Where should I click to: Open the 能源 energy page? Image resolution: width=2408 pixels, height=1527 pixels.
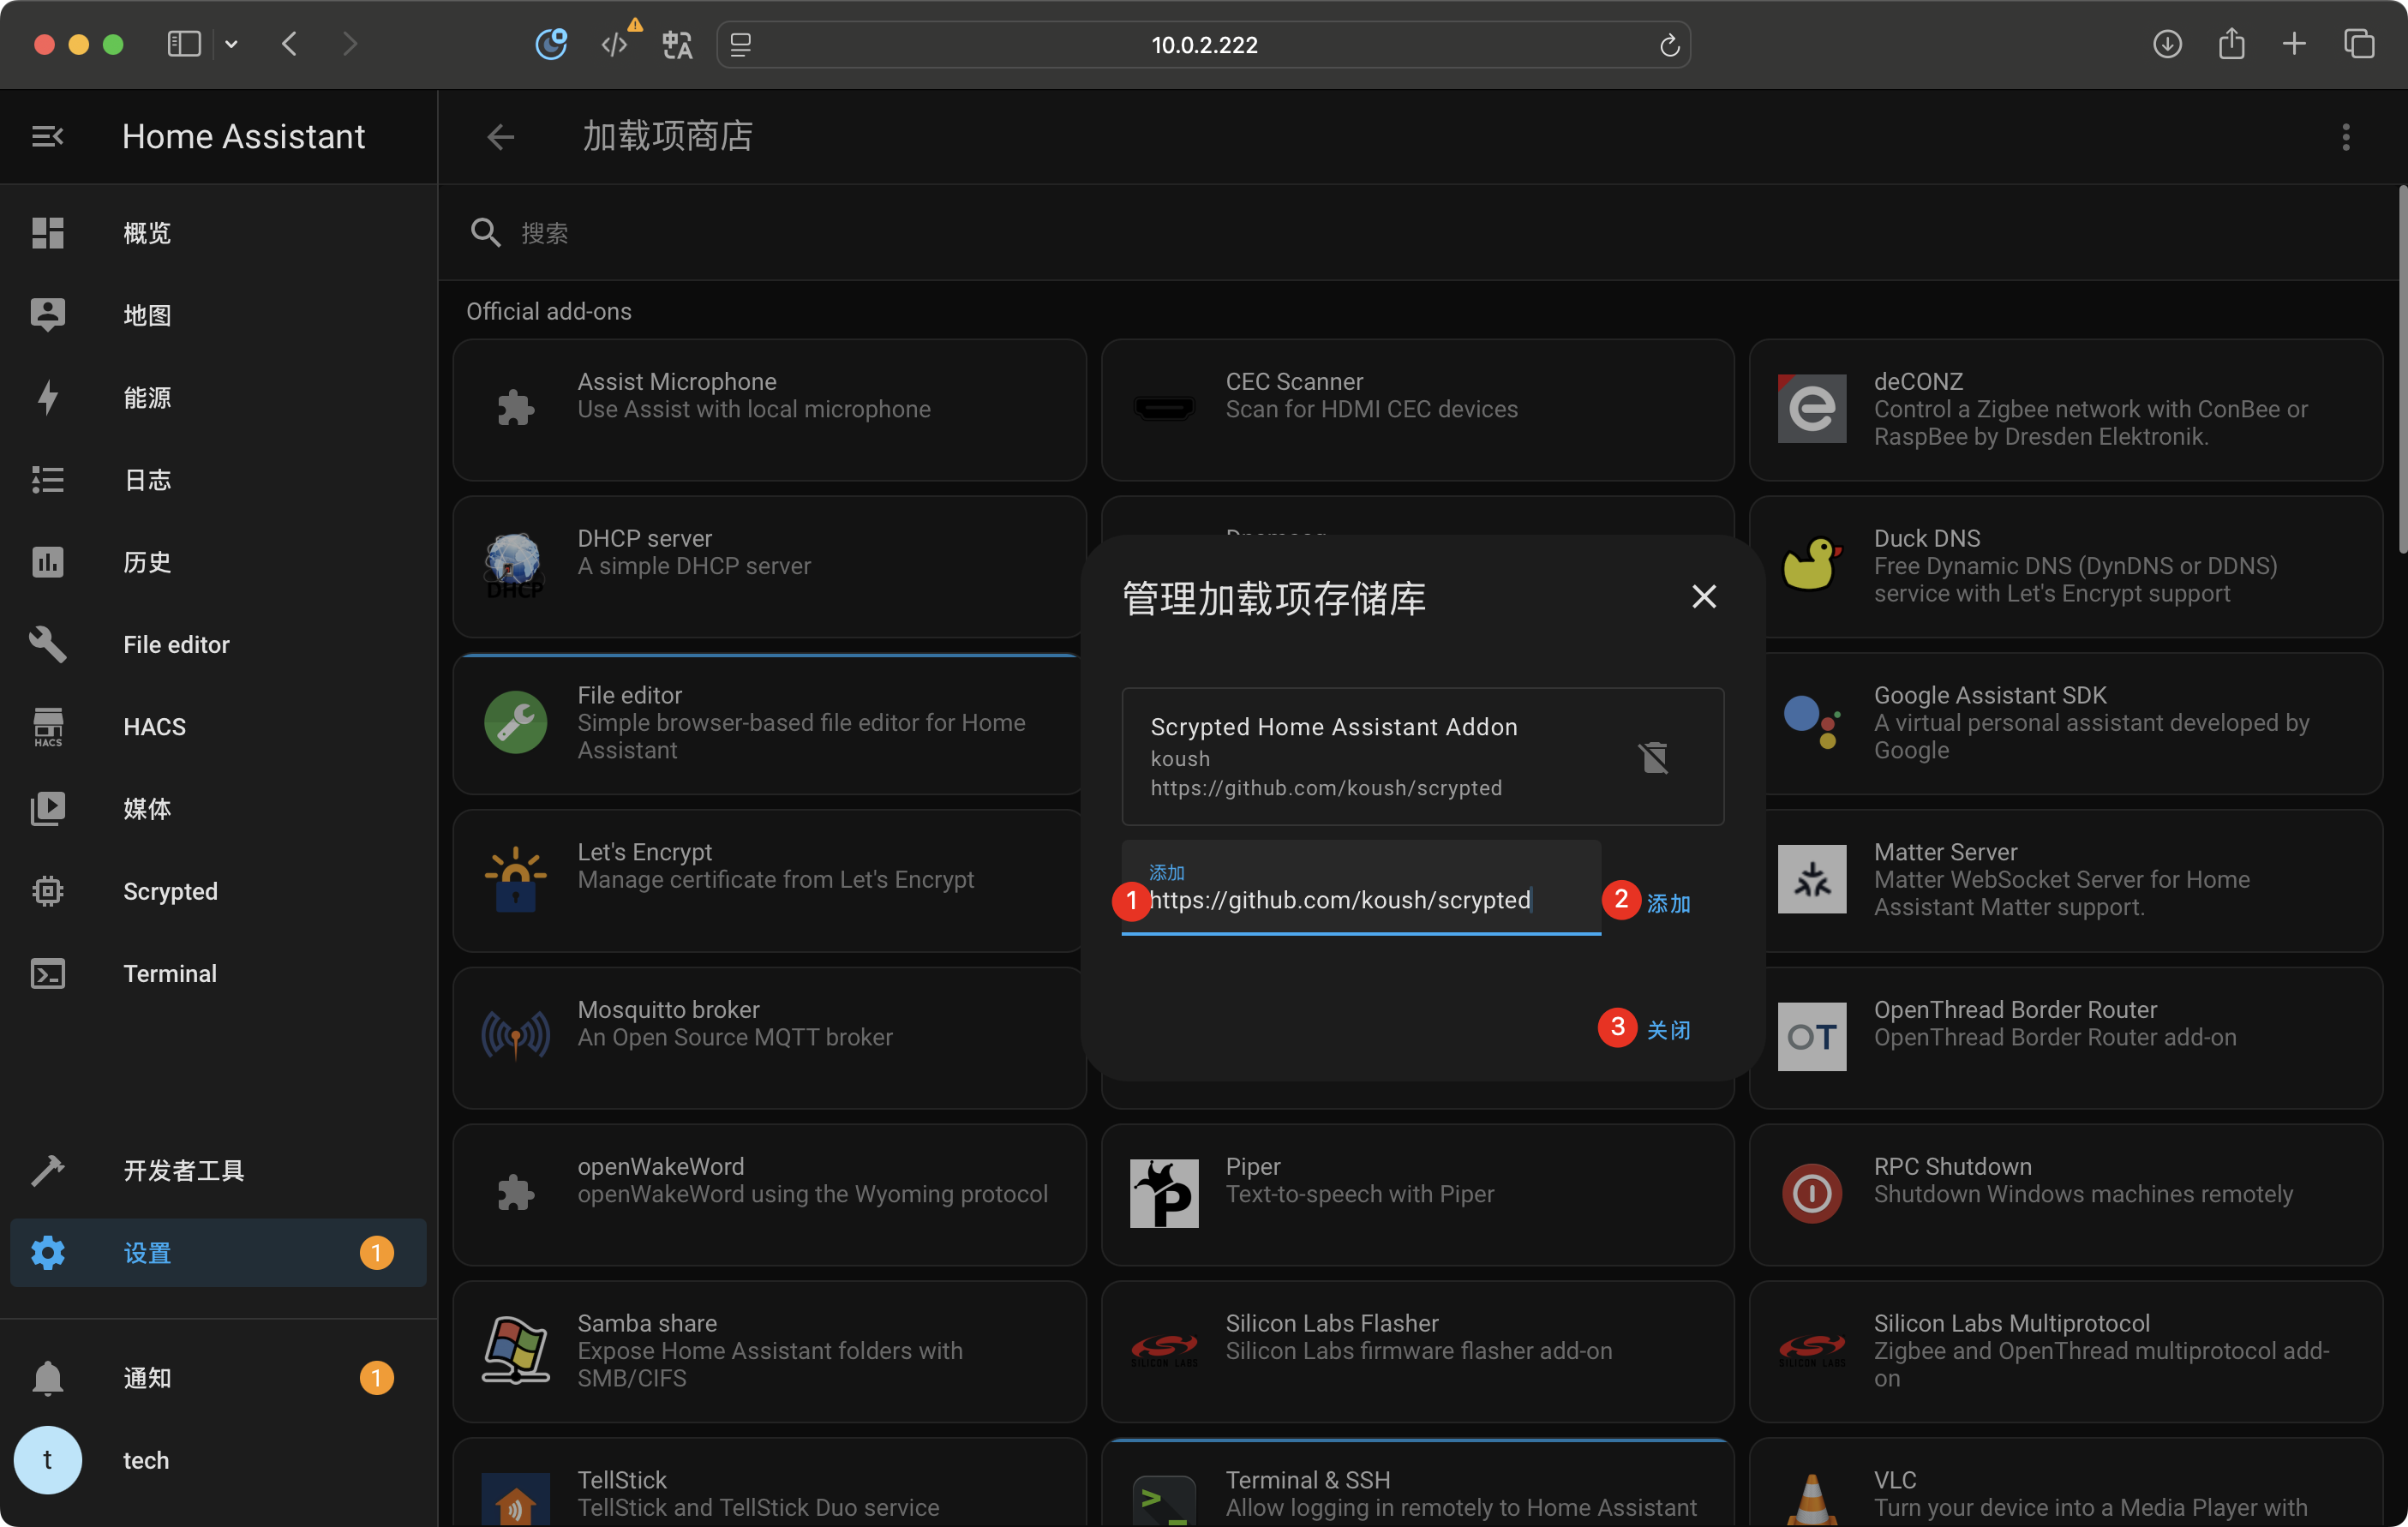pos(218,397)
